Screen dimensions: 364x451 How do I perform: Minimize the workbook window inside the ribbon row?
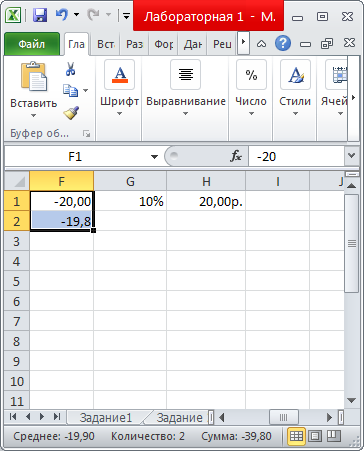pos(305,44)
